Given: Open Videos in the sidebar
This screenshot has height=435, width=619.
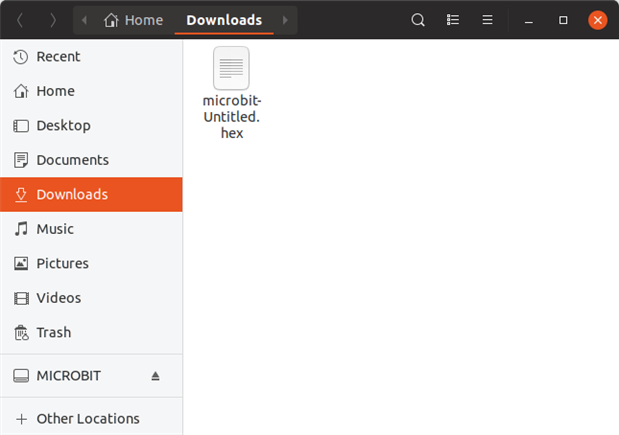Looking at the screenshot, I should click(91, 298).
